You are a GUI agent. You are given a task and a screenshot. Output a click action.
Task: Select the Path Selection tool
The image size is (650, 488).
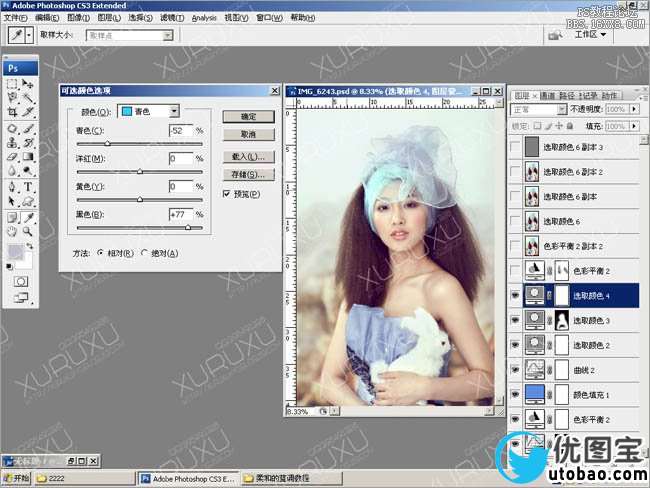12,201
